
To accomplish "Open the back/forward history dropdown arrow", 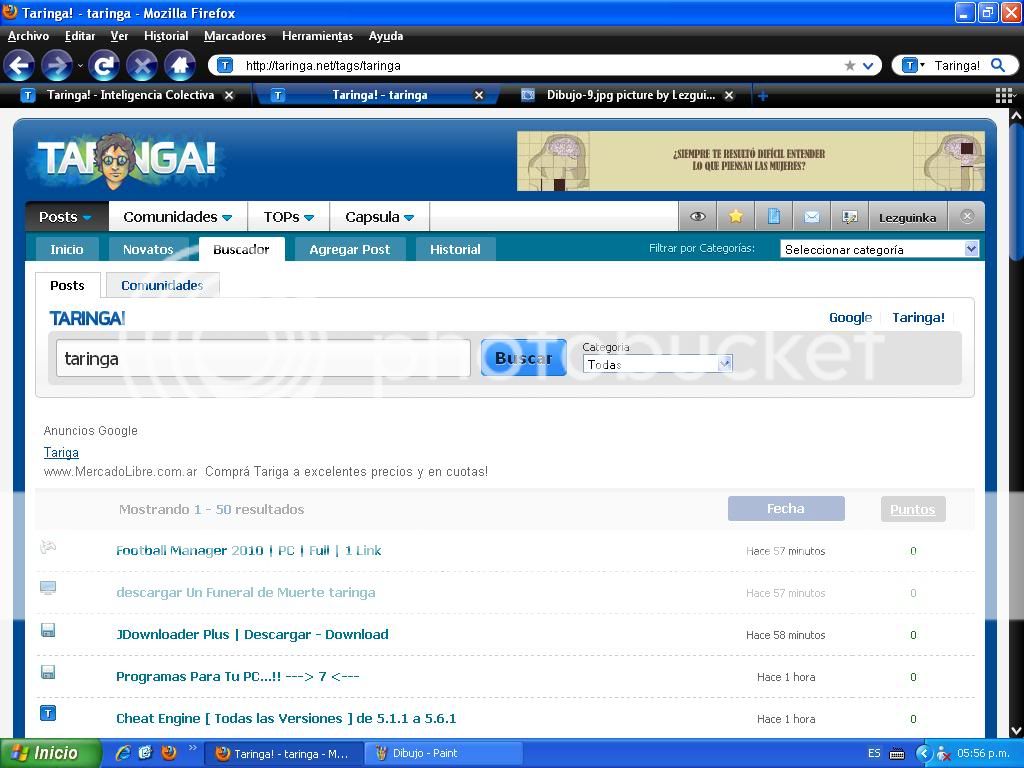I will [80, 65].
